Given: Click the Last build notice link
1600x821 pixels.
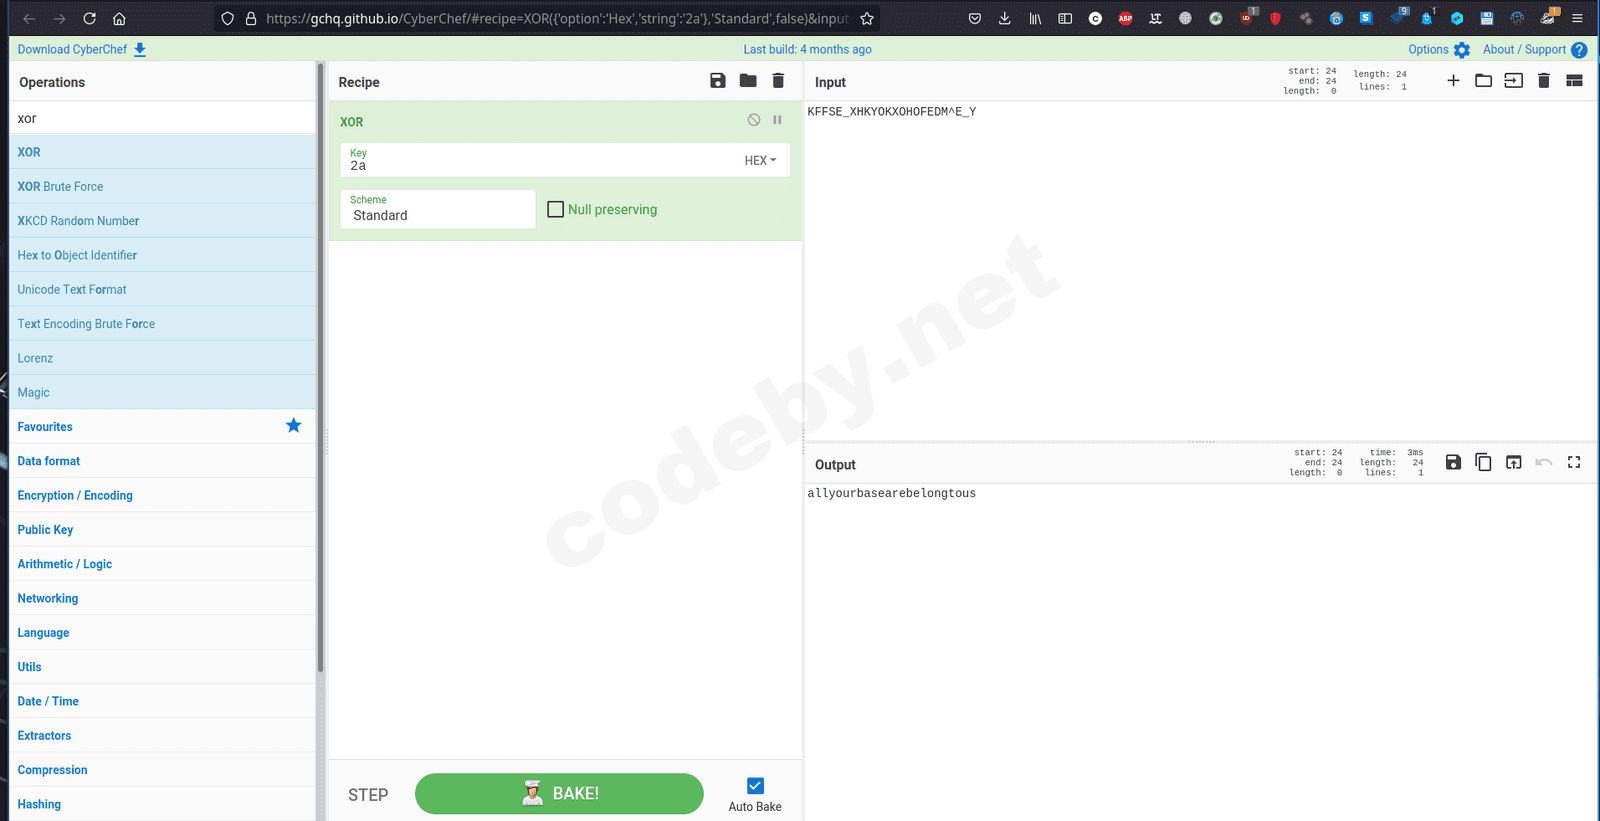Looking at the screenshot, I should click(x=807, y=49).
